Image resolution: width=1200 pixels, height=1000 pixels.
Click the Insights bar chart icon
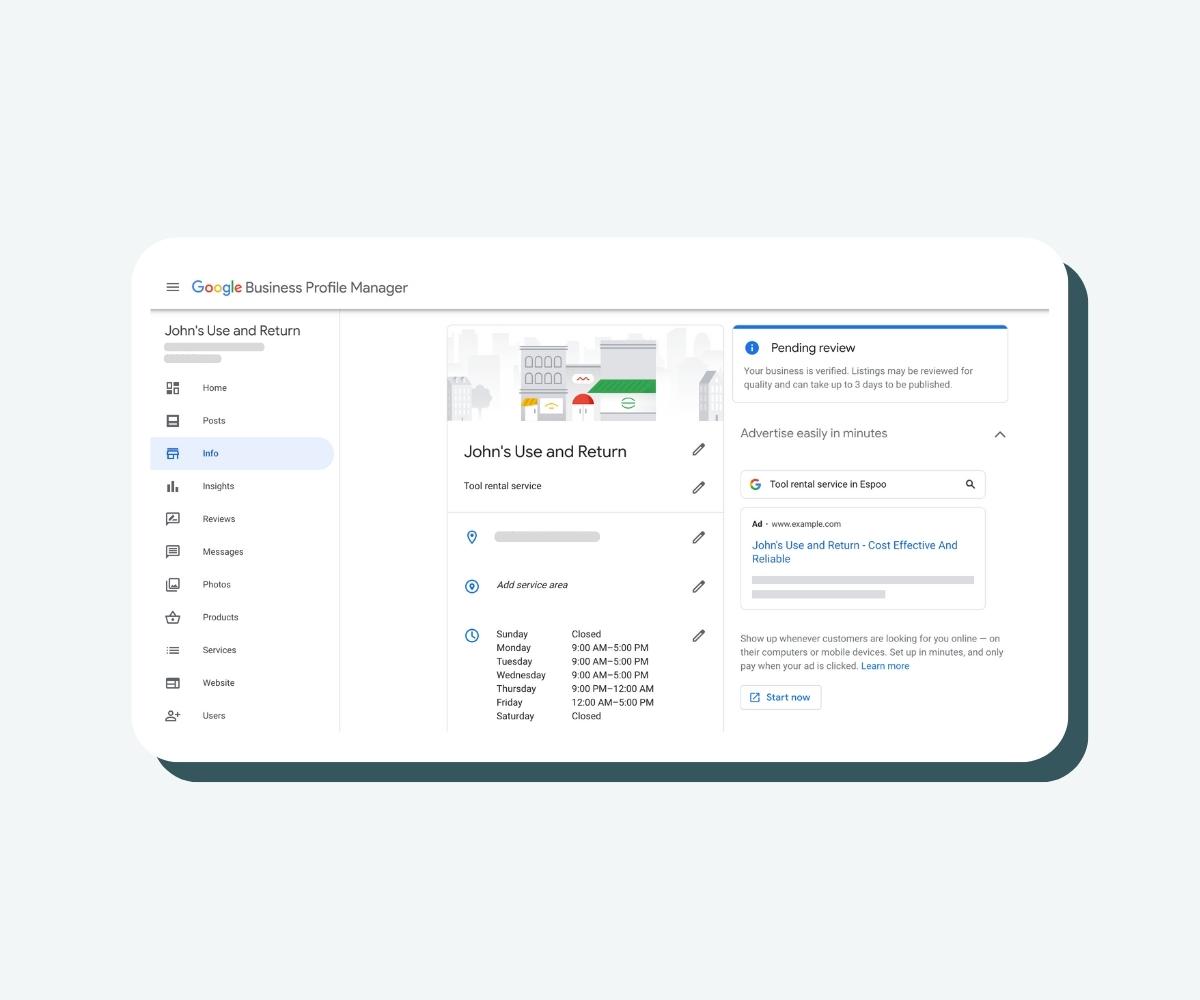click(173, 486)
